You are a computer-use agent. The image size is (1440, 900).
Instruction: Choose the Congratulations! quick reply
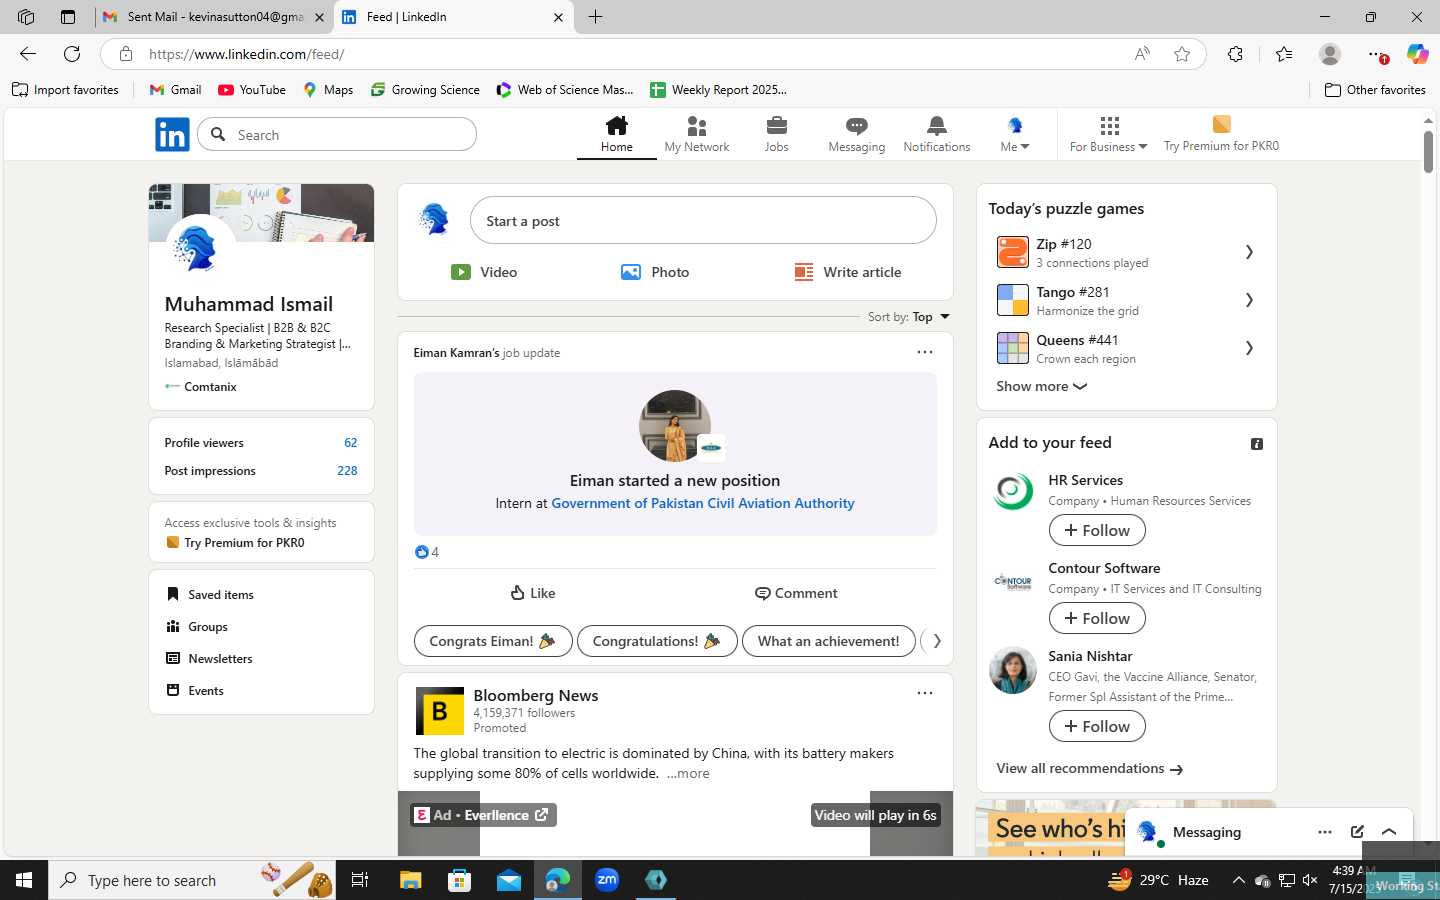click(x=657, y=641)
